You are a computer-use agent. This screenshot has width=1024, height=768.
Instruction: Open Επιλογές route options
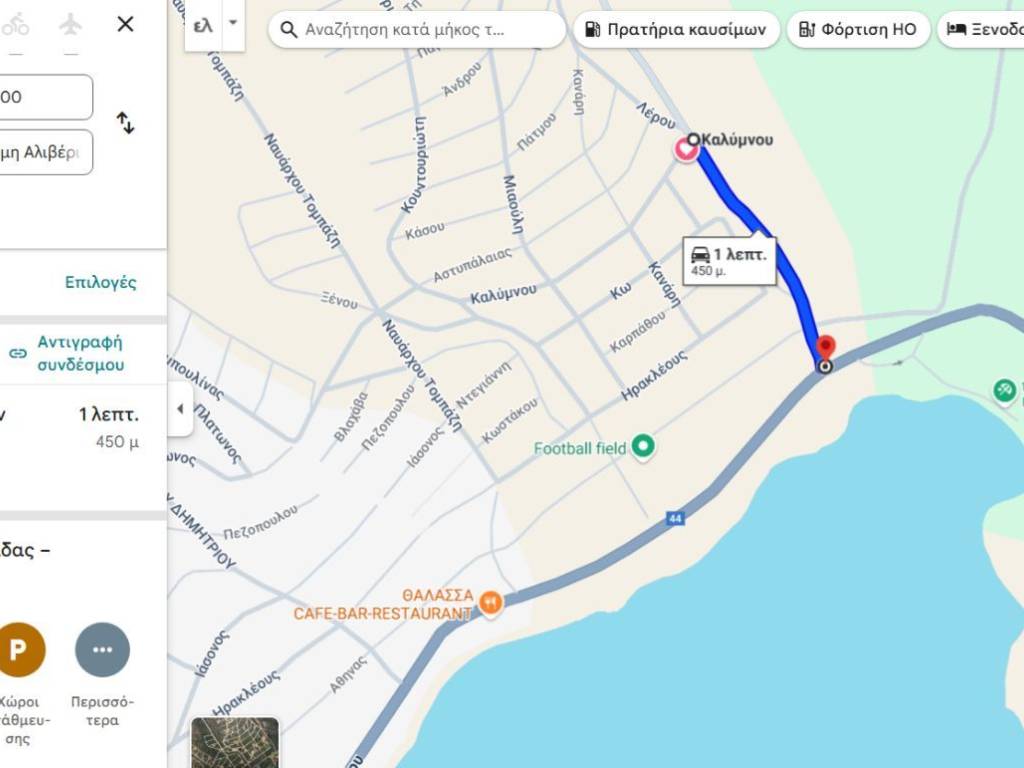click(x=101, y=282)
